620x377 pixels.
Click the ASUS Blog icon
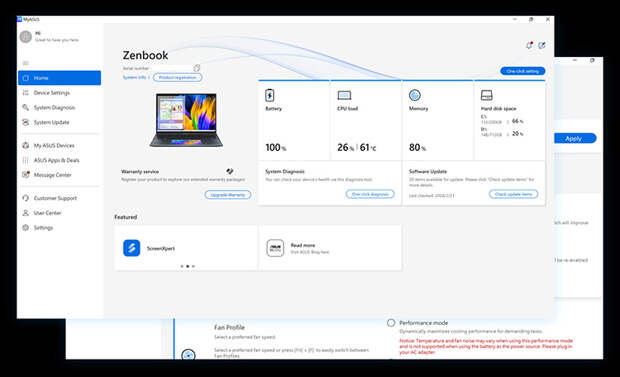click(x=275, y=248)
